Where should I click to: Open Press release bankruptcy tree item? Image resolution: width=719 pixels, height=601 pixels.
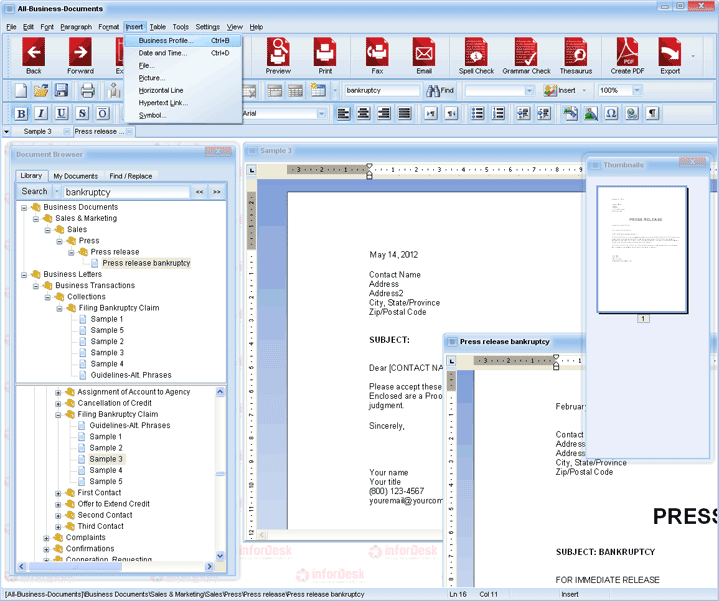[146, 263]
